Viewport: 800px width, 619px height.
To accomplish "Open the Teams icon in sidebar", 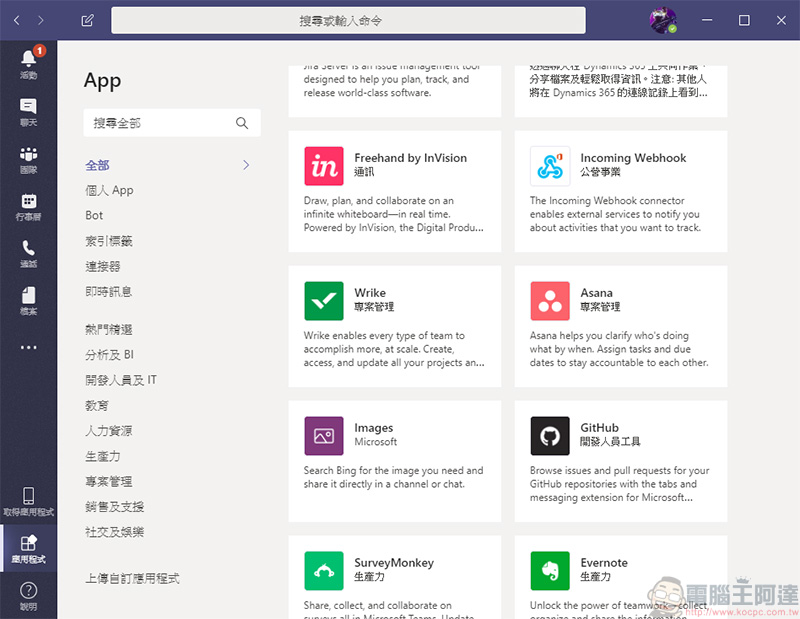I will pos(28,156).
